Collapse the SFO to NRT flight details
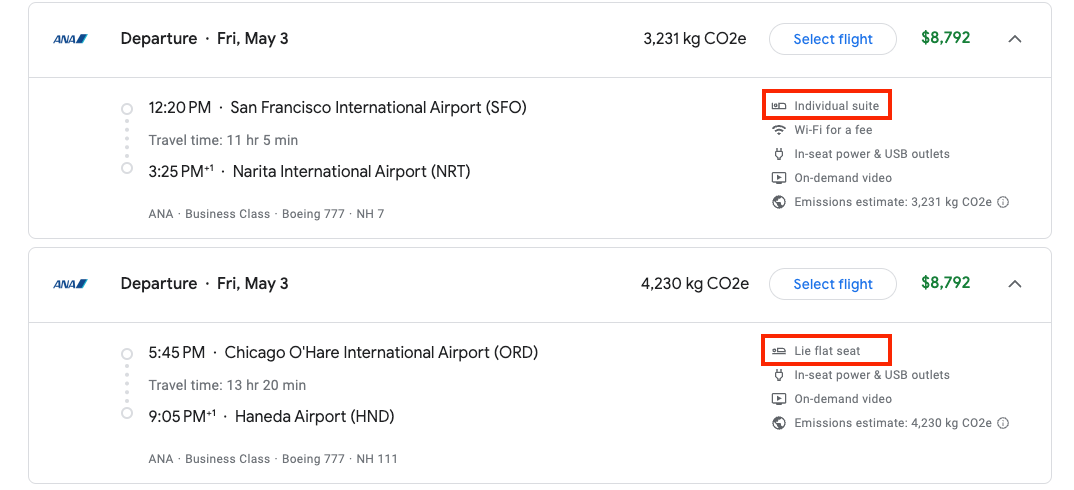Viewport: 1074px width, 490px height. (1015, 39)
